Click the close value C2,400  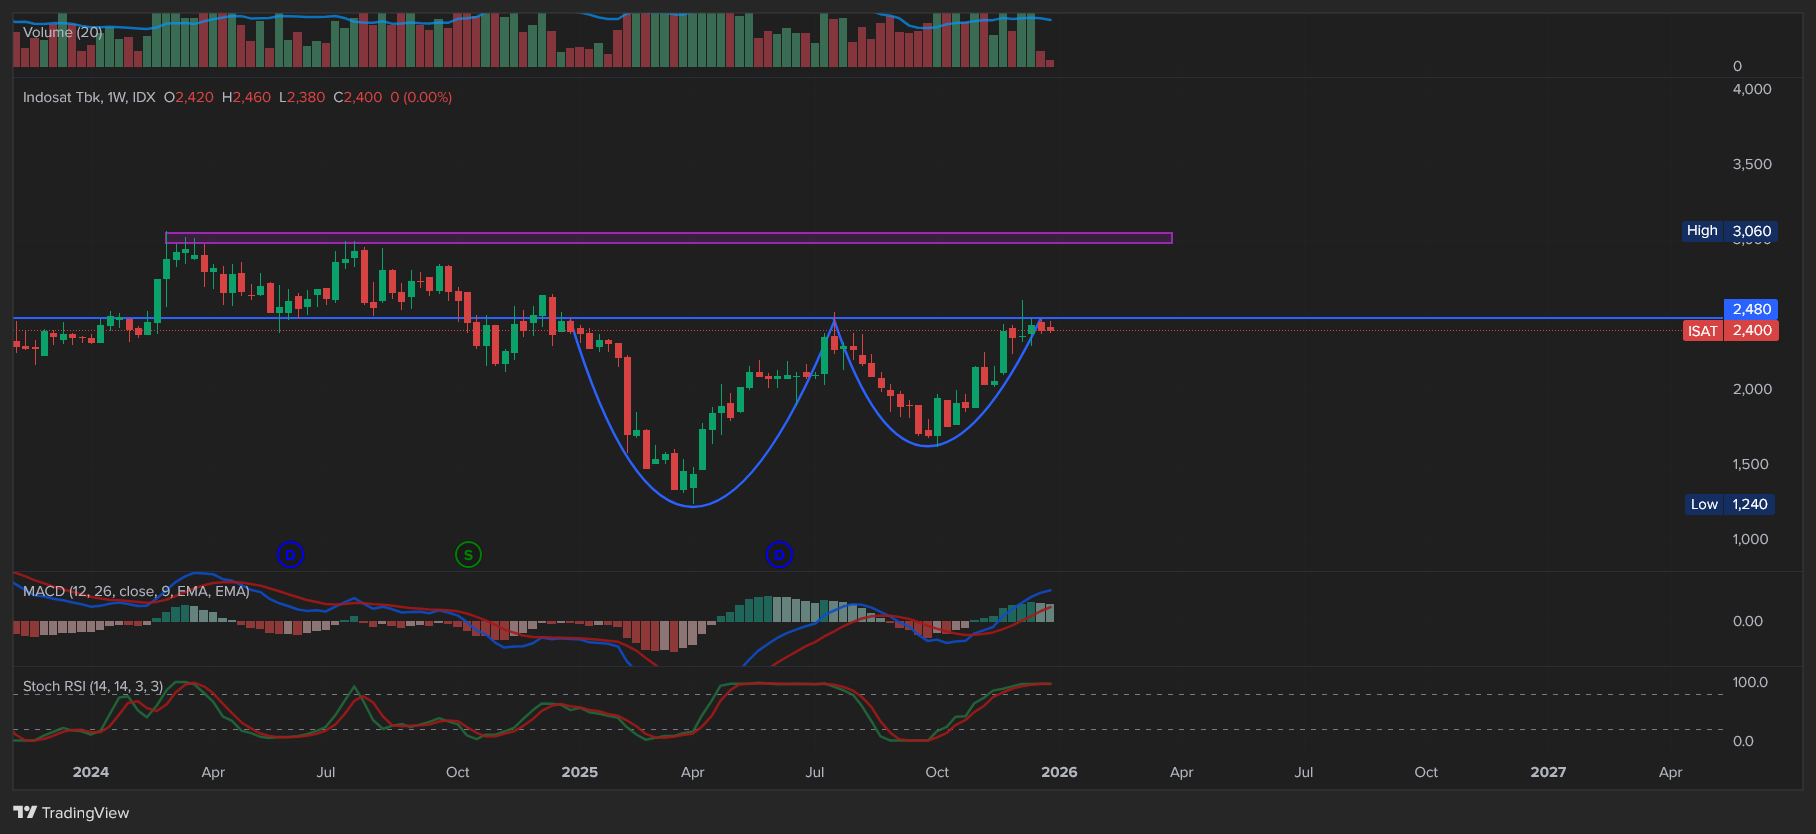358,97
